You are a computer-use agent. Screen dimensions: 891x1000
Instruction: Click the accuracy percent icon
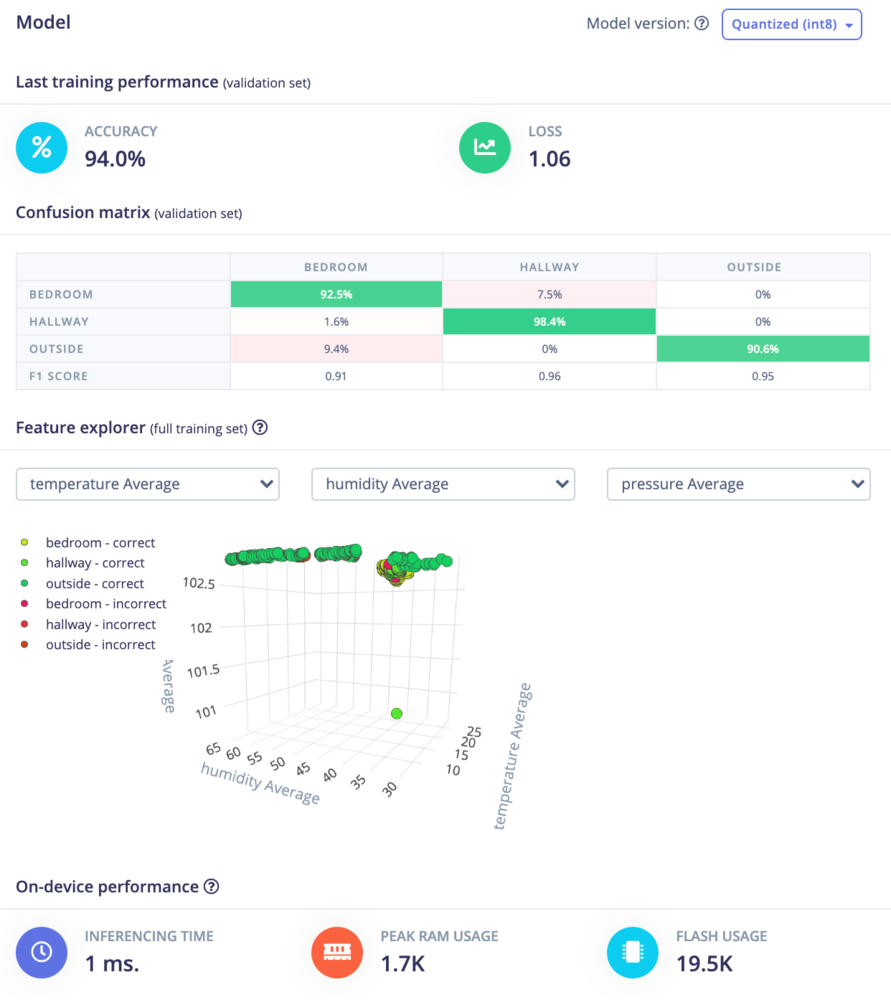(41, 148)
